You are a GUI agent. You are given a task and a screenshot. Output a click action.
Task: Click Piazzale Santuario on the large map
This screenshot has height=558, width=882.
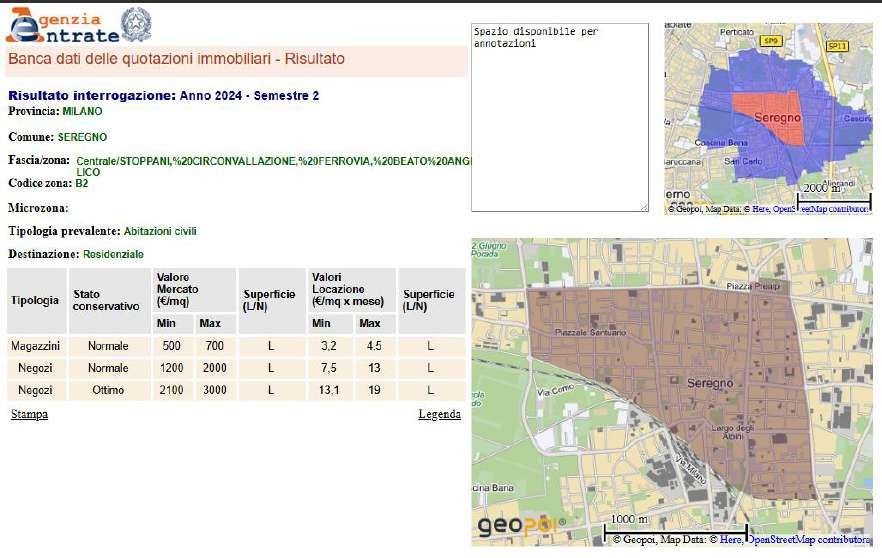589,332
